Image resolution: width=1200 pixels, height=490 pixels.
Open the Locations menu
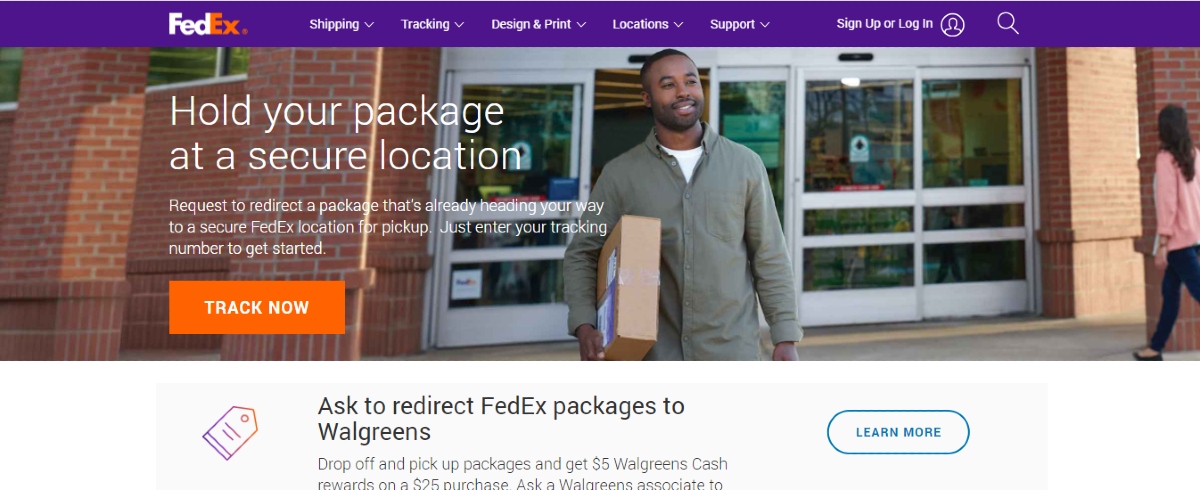(648, 24)
